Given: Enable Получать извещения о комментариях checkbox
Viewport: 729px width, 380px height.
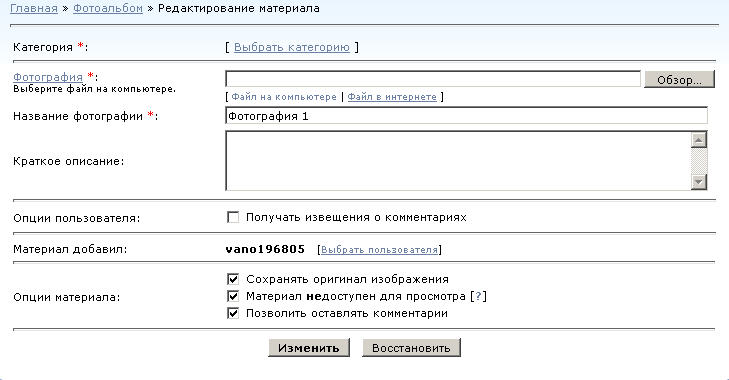Looking at the screenshot, I should pyautogui.click(x=233, y=217).
